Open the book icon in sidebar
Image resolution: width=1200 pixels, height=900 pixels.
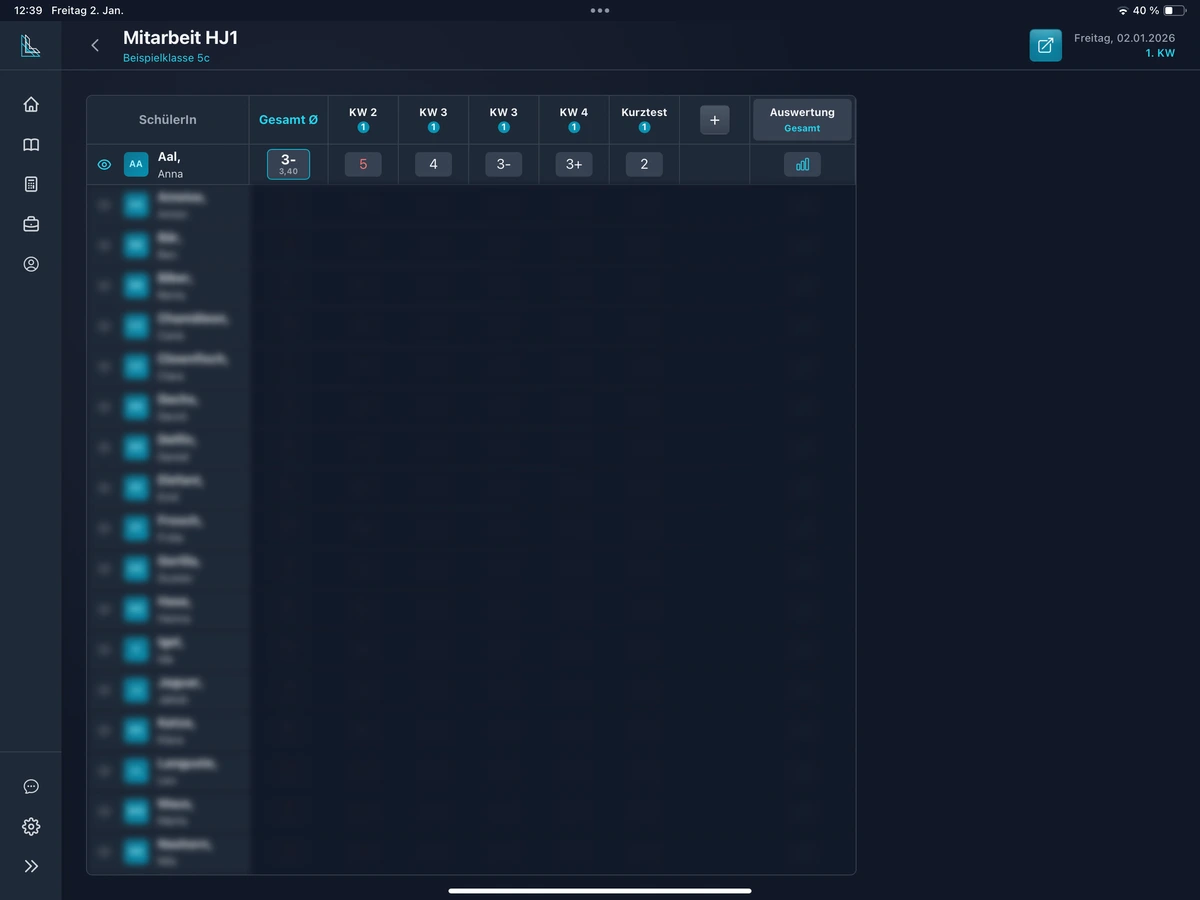31,145
